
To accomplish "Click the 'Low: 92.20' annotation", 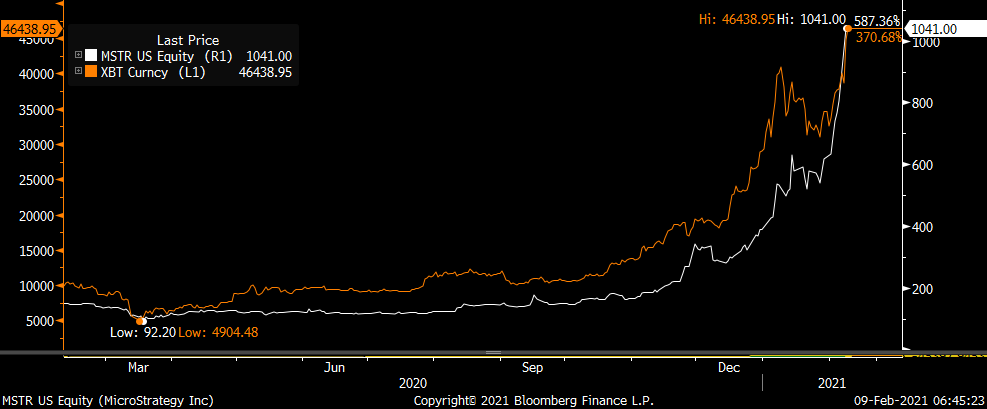I will point(145,332).
